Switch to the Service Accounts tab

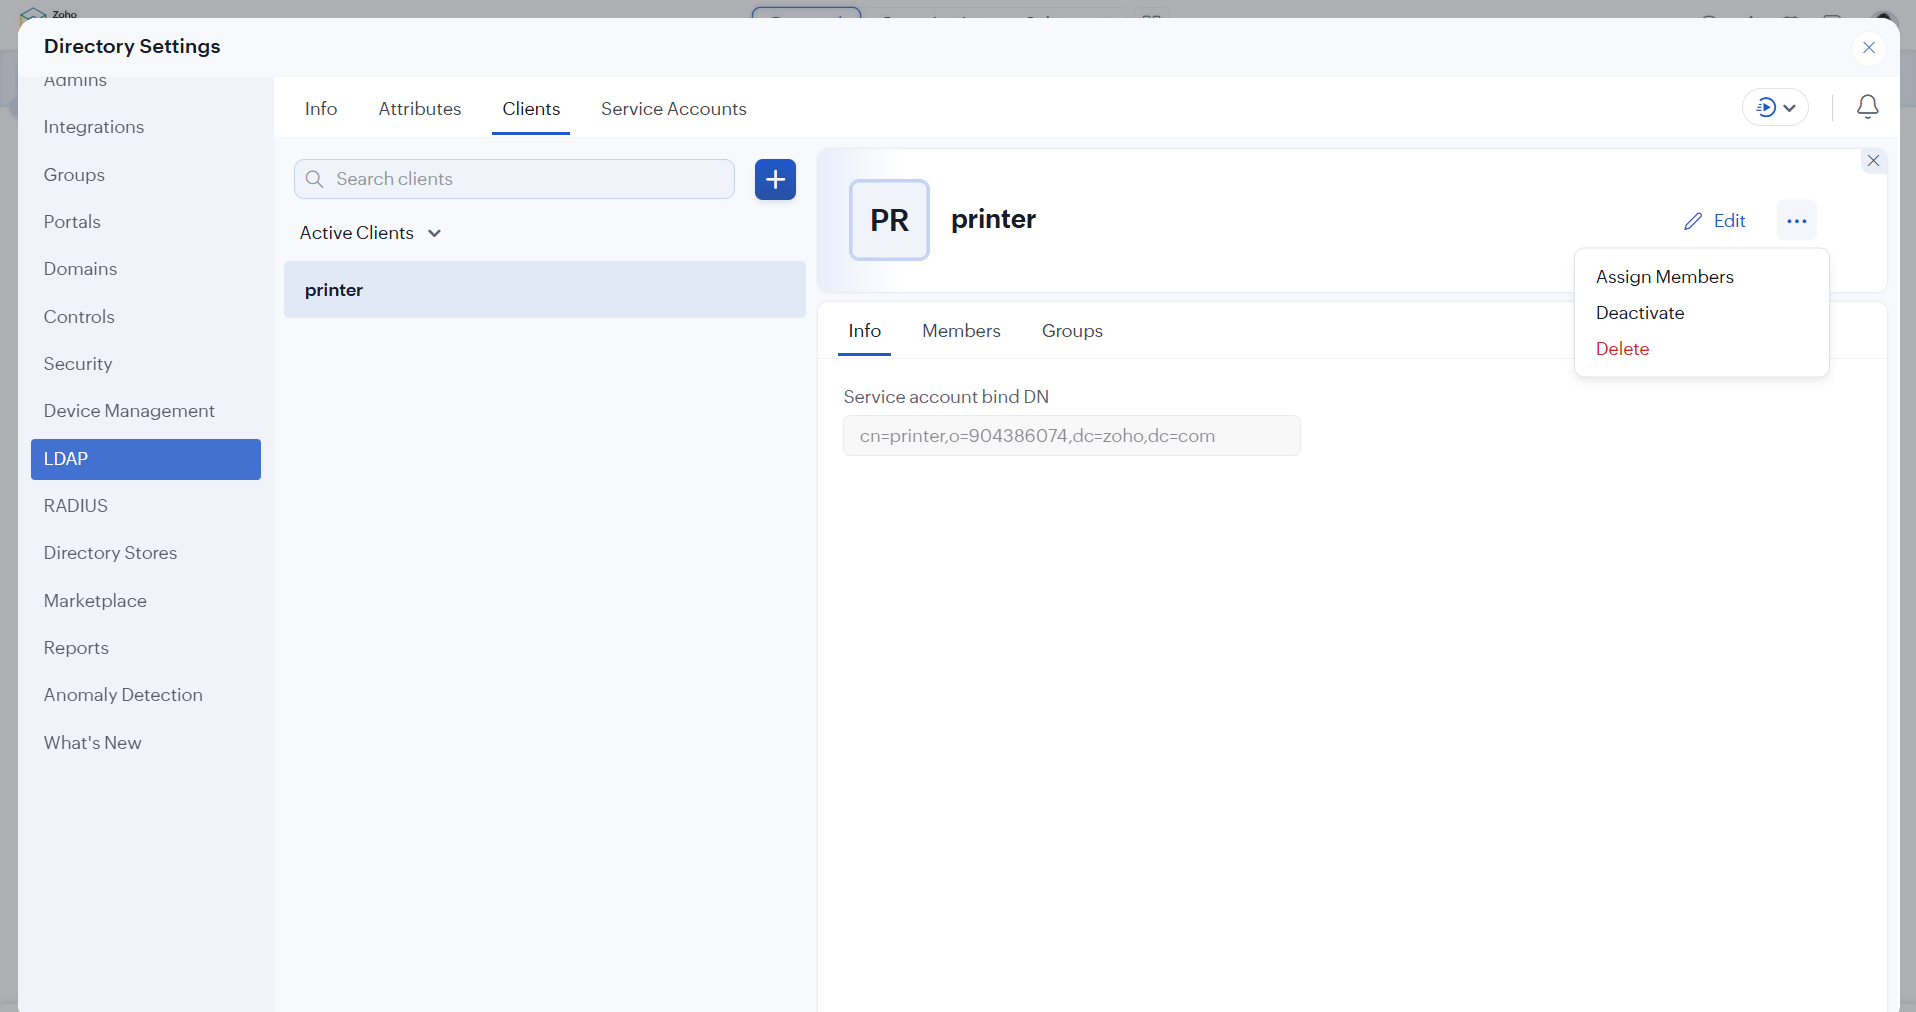(x=673, y=109)
